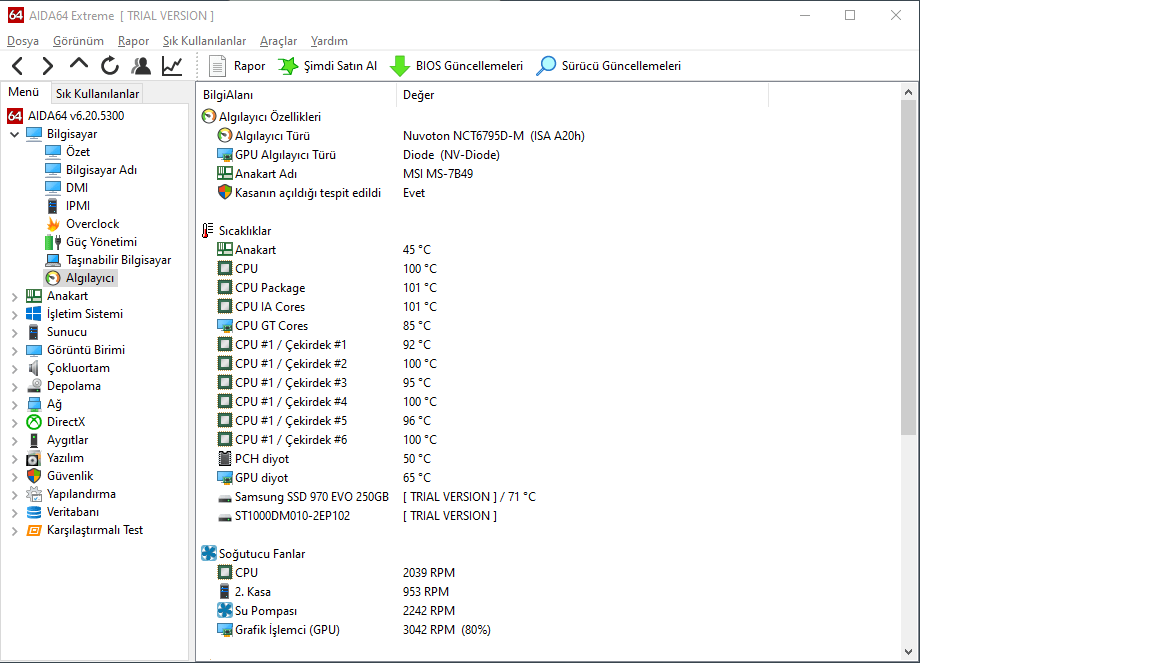Click the Veritabanı database icon
The height and width of the screenshot is (663, 1152).
pyautogui.click(x=34, y=512)
